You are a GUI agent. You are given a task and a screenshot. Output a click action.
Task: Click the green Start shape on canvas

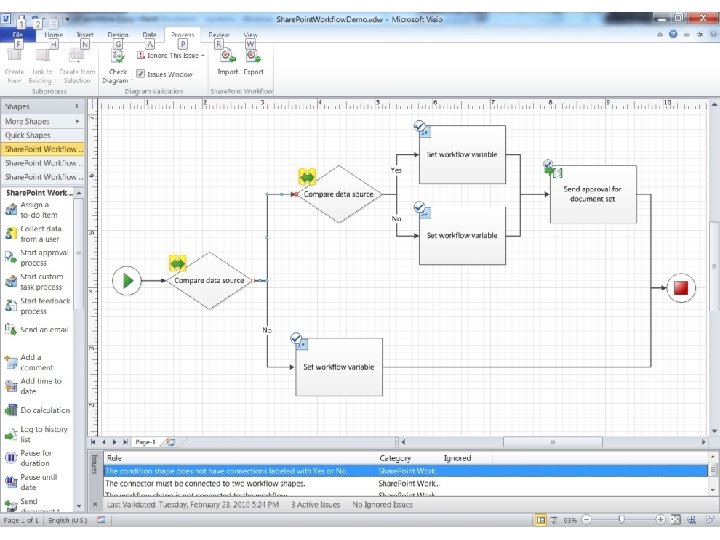tap(127, 281)
